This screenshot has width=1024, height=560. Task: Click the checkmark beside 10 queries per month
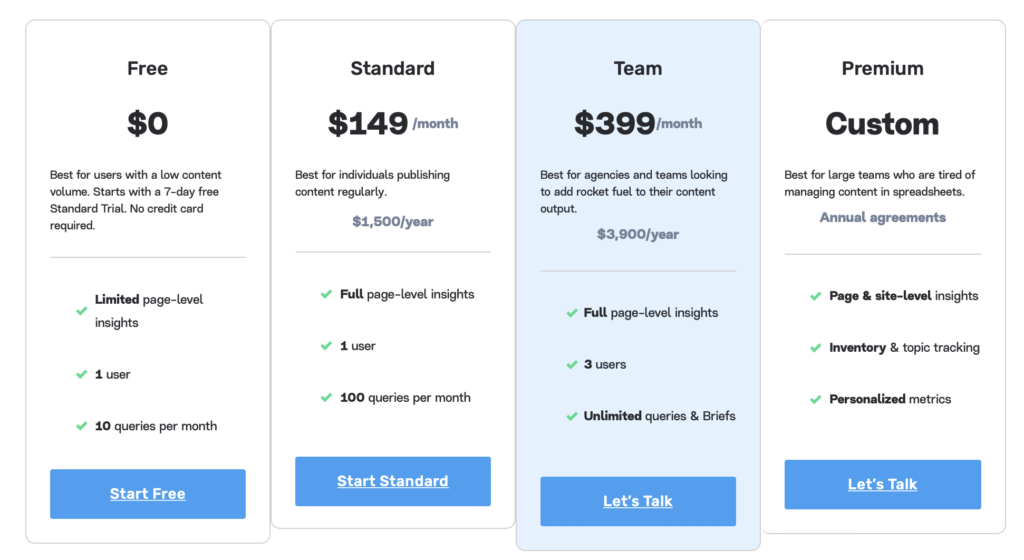click(x=82, y=426)
